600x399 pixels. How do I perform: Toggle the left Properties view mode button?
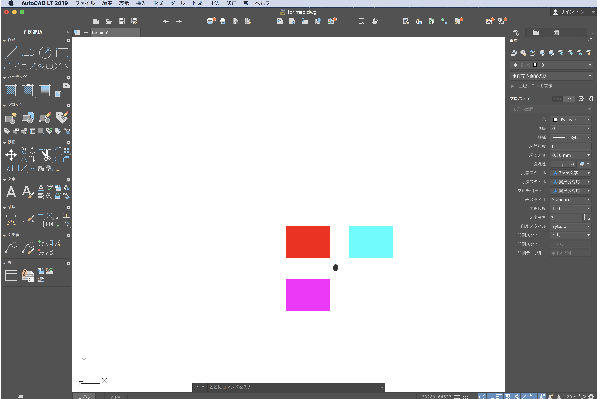(x=558, y=99)
